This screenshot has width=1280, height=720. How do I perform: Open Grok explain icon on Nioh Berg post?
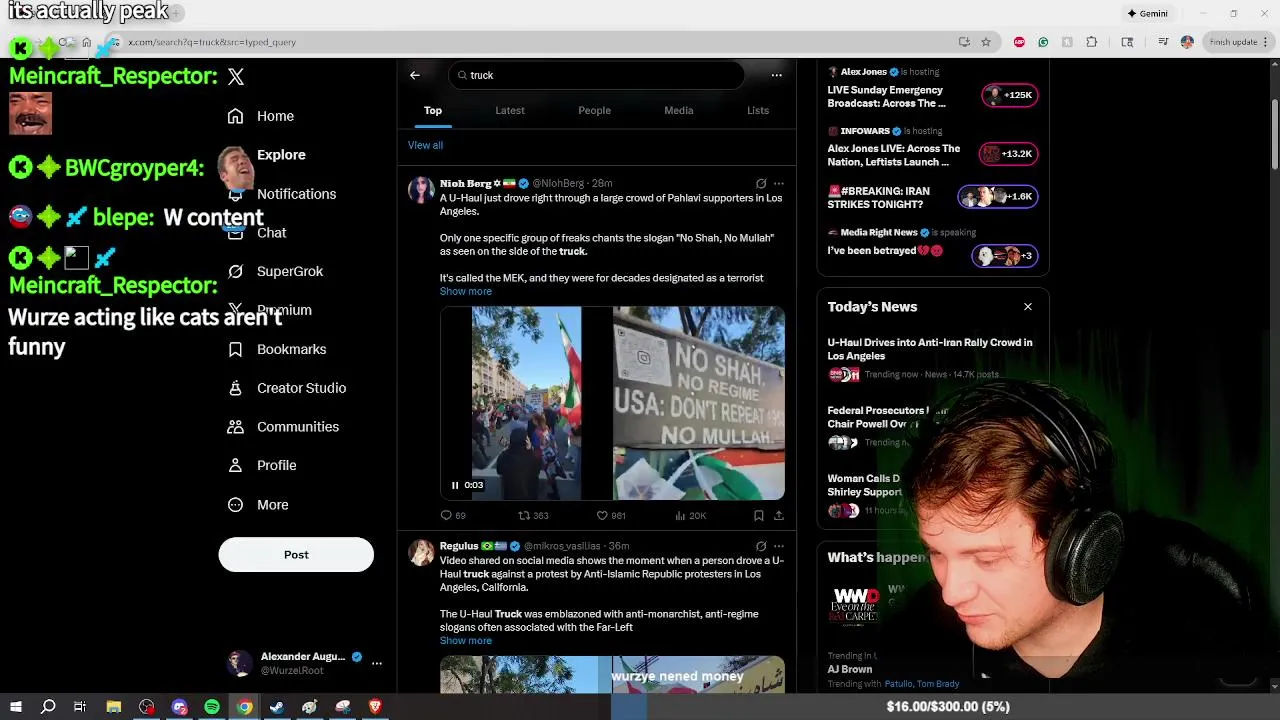pos(761,184)
